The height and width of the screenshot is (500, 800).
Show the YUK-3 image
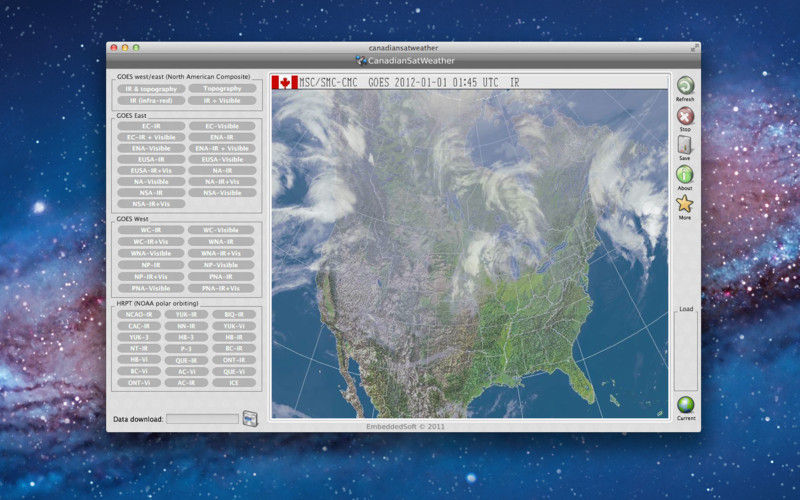click(x=139, y=337)
